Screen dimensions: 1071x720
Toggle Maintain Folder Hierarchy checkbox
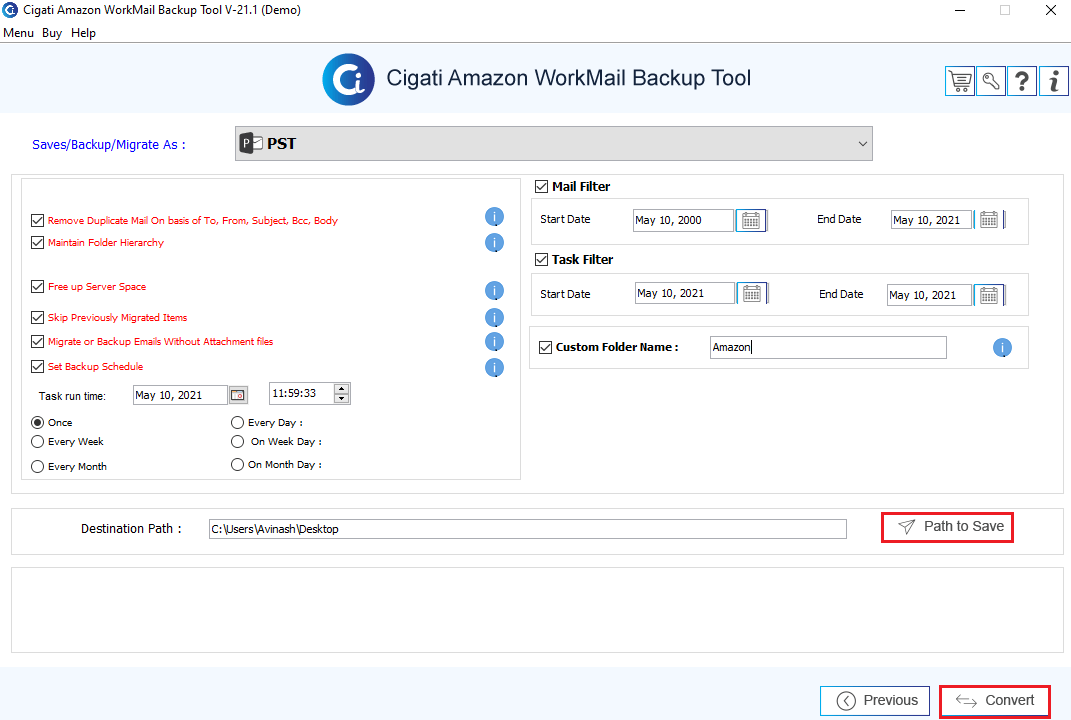(38, 243)
